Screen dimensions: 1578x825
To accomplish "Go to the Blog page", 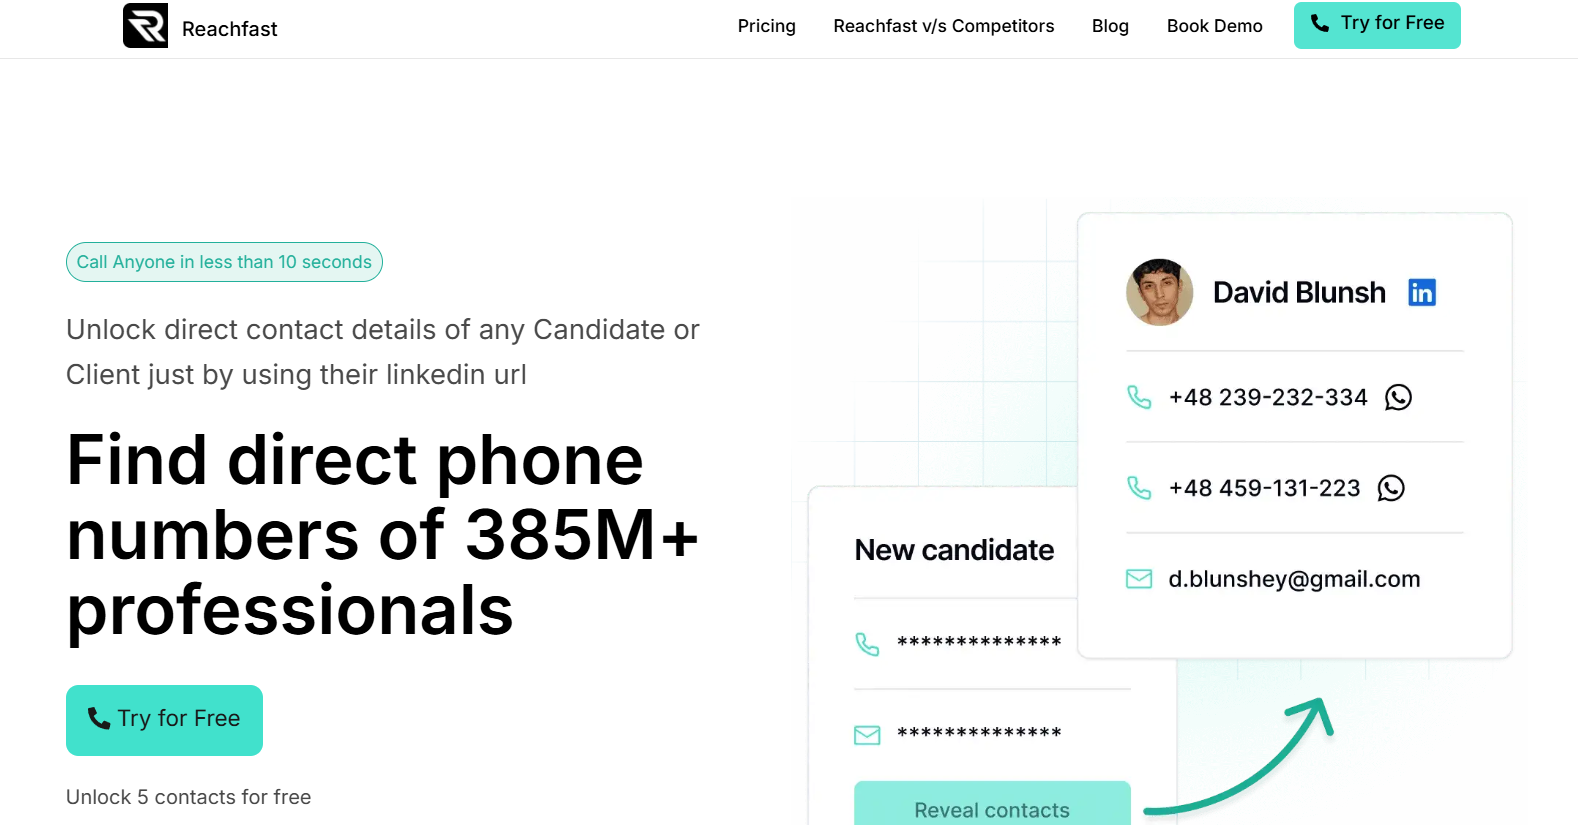I will click(x=1110, y=26).
